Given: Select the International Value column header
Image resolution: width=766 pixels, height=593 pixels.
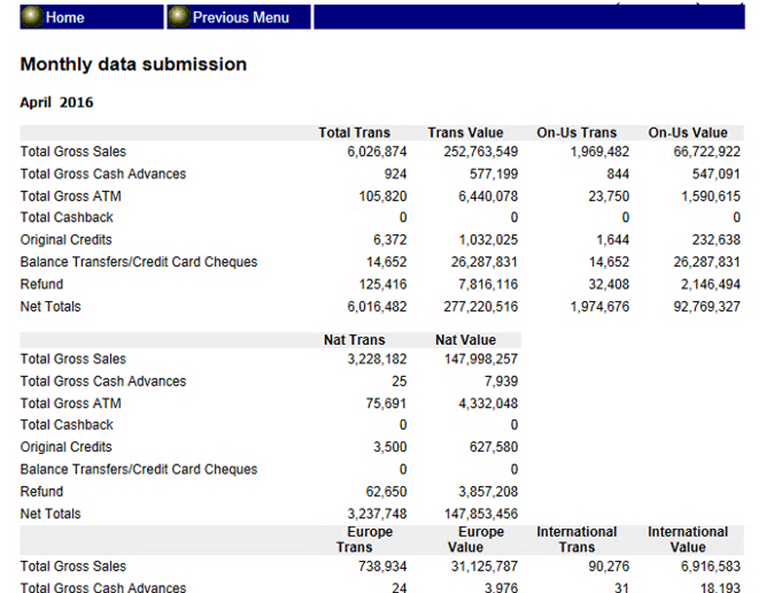Looking at the screenshot, I should pyautogui.click(x=688, y=539).
